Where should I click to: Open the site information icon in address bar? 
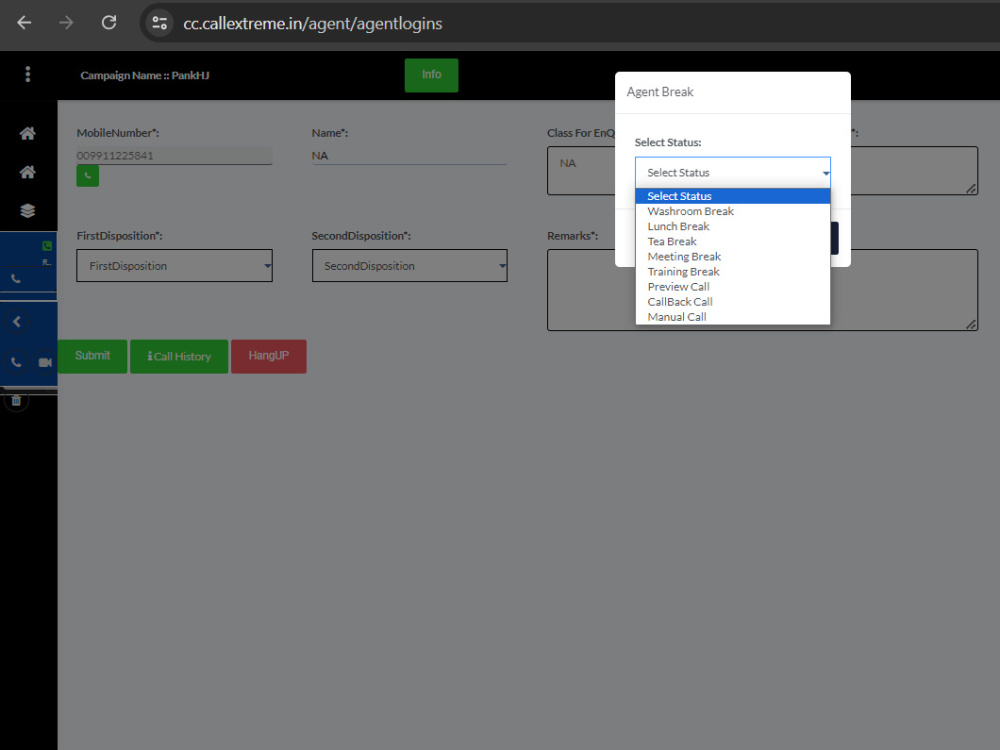159,24
